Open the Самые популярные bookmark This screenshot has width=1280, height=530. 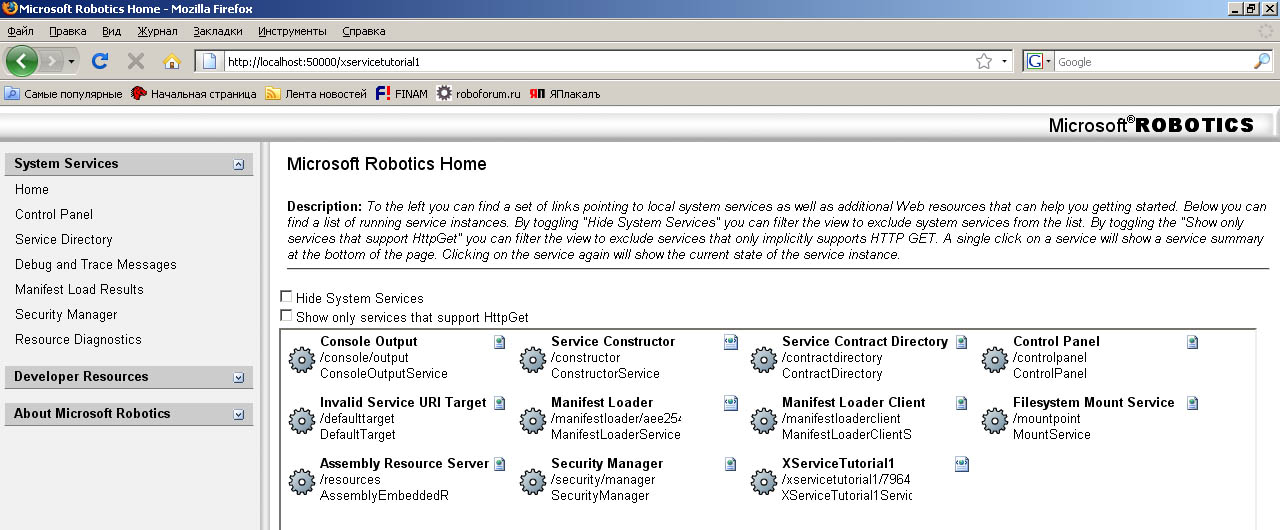63,94
